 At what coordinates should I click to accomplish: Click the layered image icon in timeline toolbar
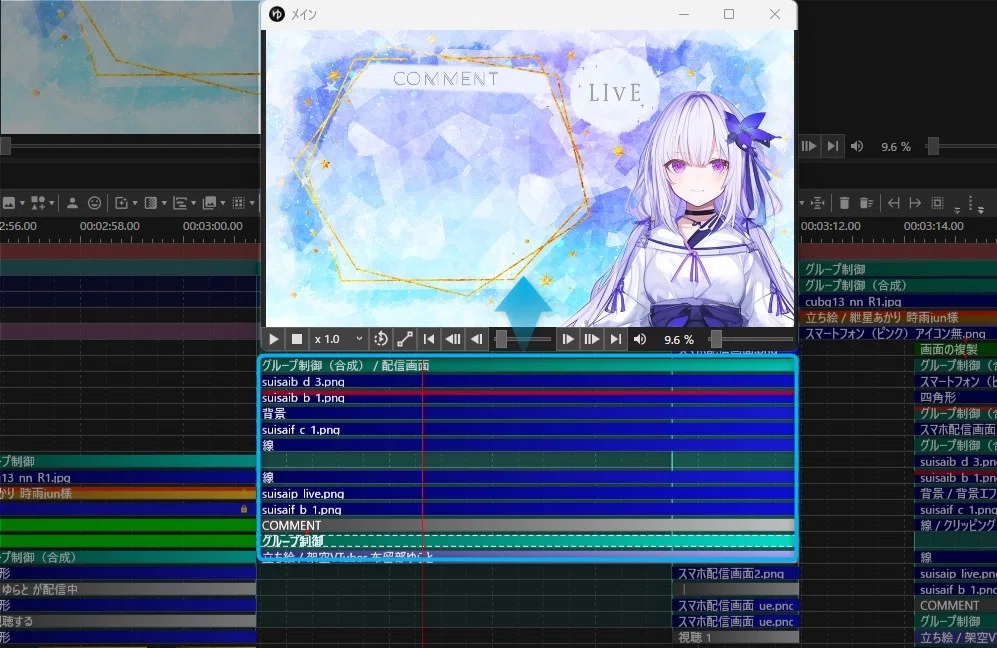209,203
